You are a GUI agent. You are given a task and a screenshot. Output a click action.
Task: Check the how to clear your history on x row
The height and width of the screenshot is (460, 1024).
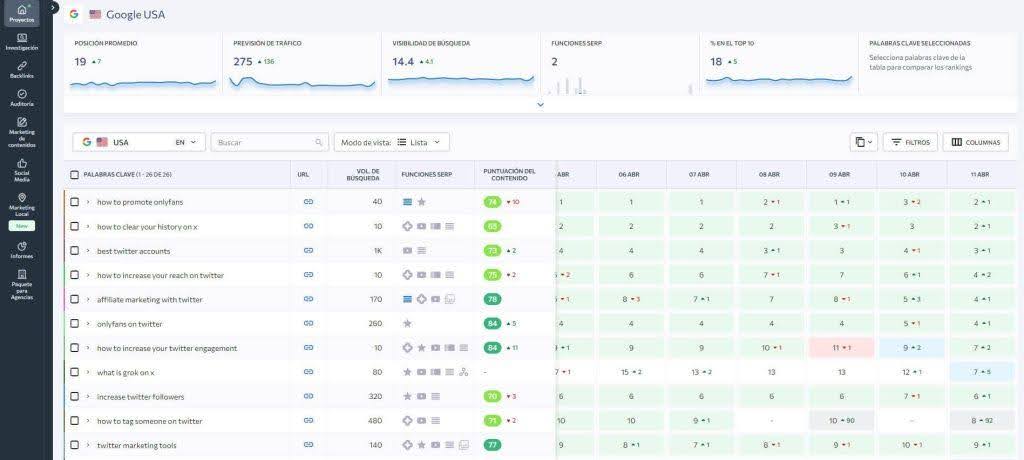pyautogui.click(x=74, y=226)
